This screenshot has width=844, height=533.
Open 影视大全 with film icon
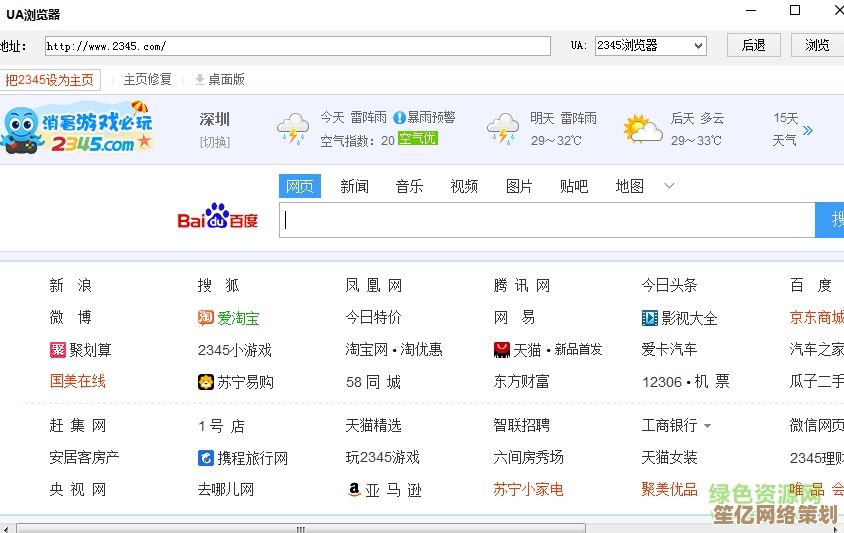click(x=679, y=318)
